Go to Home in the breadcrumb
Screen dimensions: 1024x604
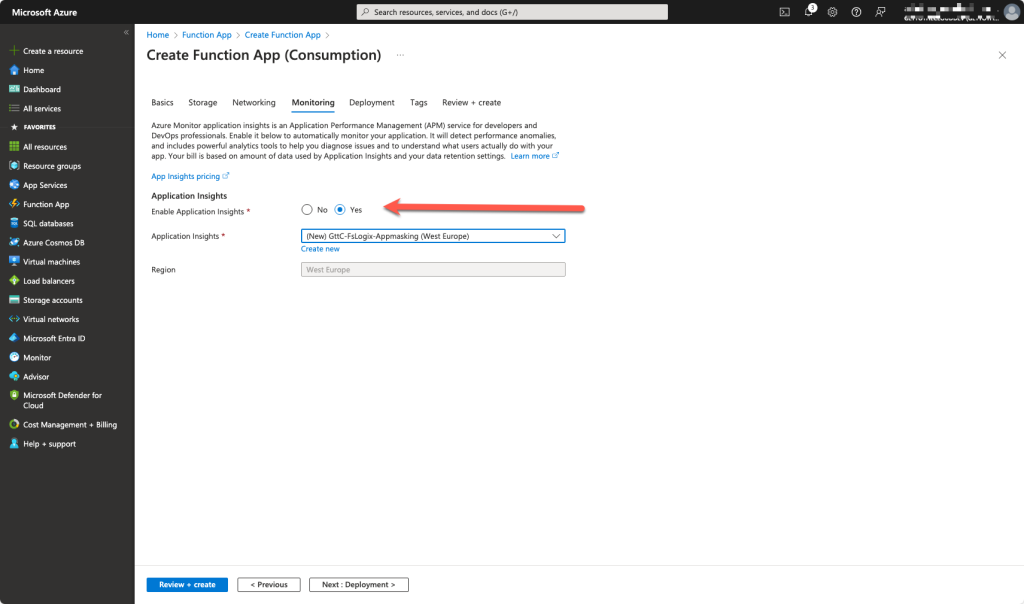click(157, 35)
